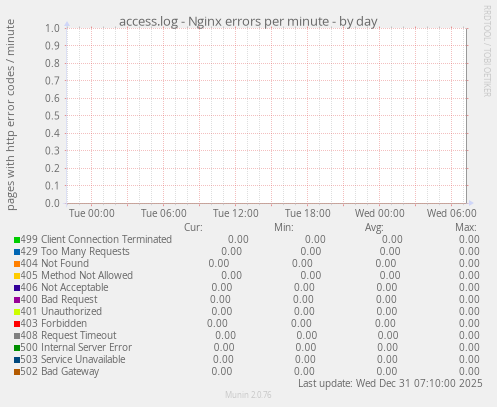Click the Avg value in the 405 Method Not Allowed row
Screen dimensions: 497x407
(390, 275)
